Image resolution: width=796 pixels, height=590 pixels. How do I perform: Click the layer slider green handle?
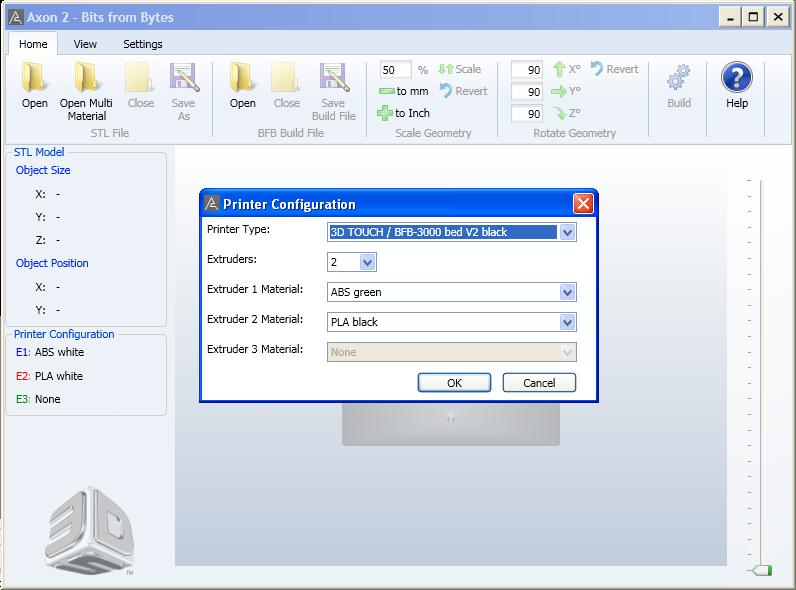coord(761,571)
